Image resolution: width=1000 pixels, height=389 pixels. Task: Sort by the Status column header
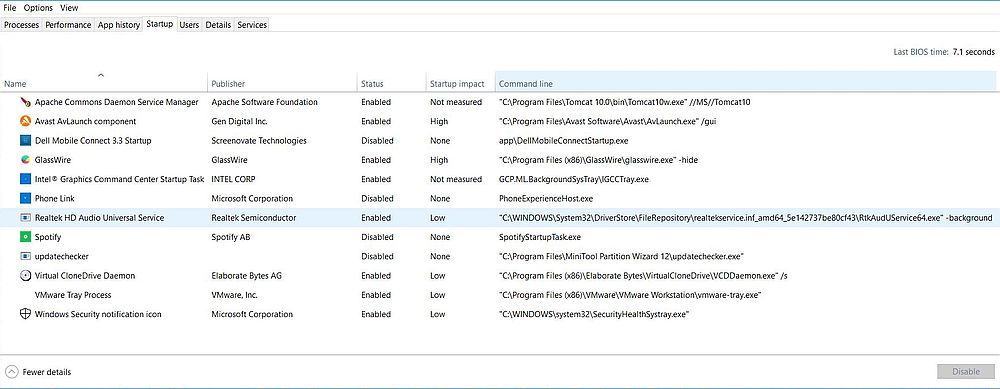(392, 84)
